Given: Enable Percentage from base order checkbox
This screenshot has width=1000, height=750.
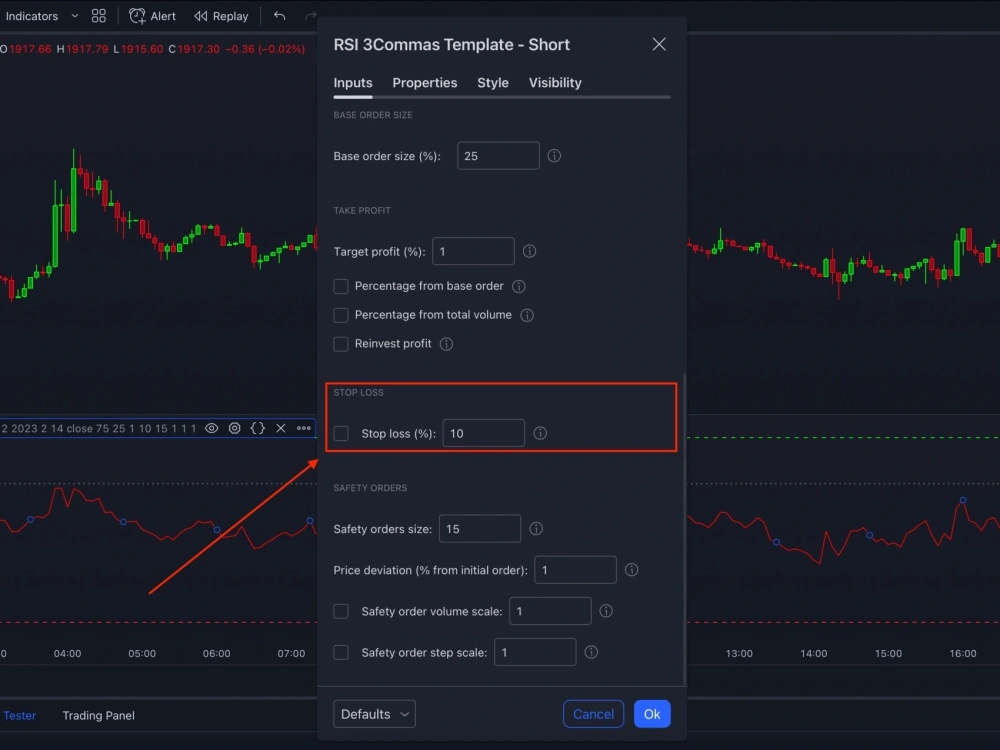Looking at the screenshot, I should pos(341,286).
